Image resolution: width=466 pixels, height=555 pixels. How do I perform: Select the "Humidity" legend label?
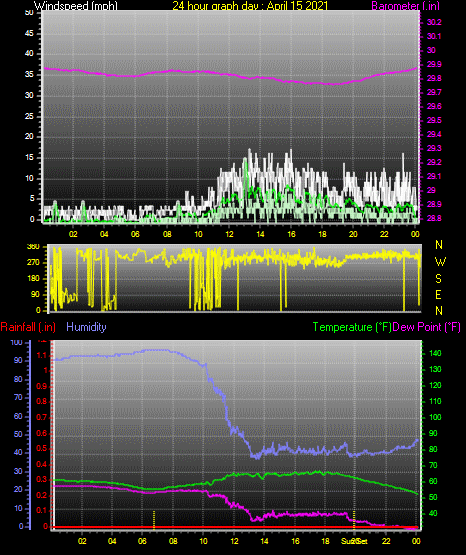(86, 327)
